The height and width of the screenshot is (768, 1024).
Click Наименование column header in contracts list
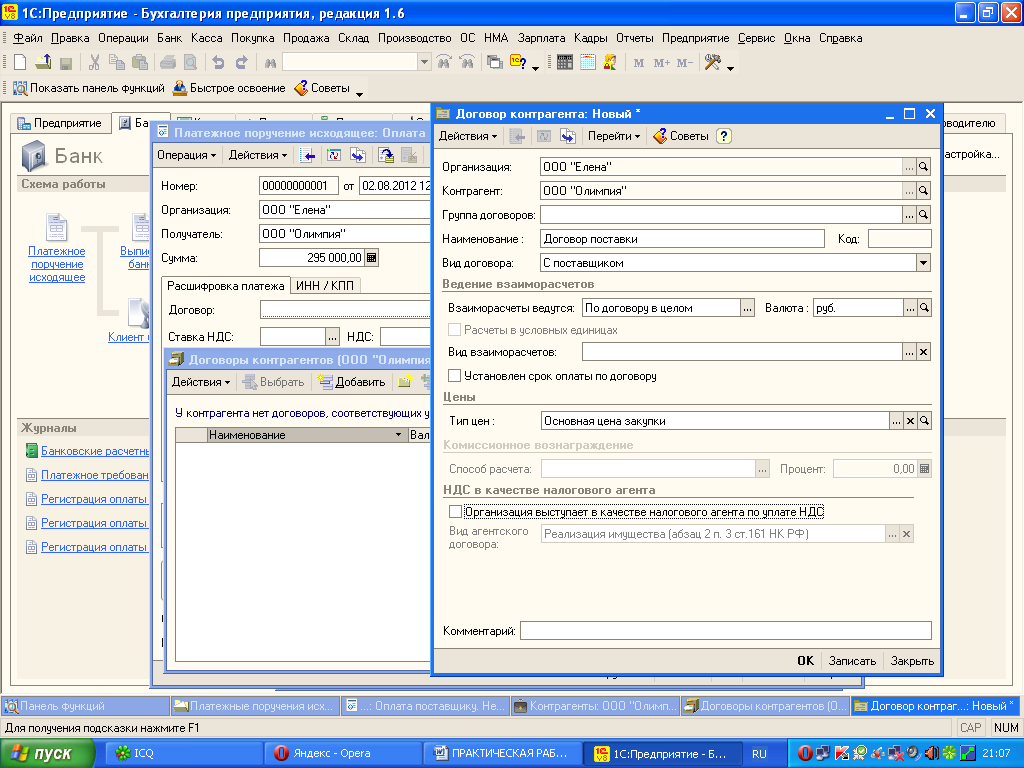coord(306,435)
